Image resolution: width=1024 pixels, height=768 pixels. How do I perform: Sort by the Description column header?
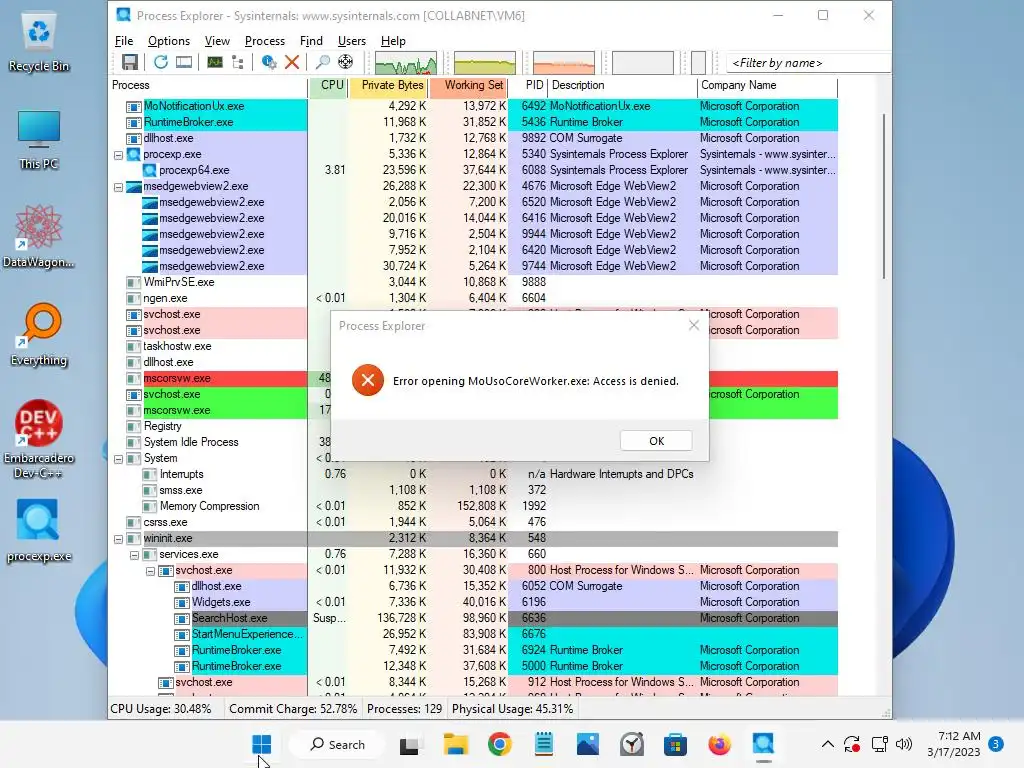[622, 86]
